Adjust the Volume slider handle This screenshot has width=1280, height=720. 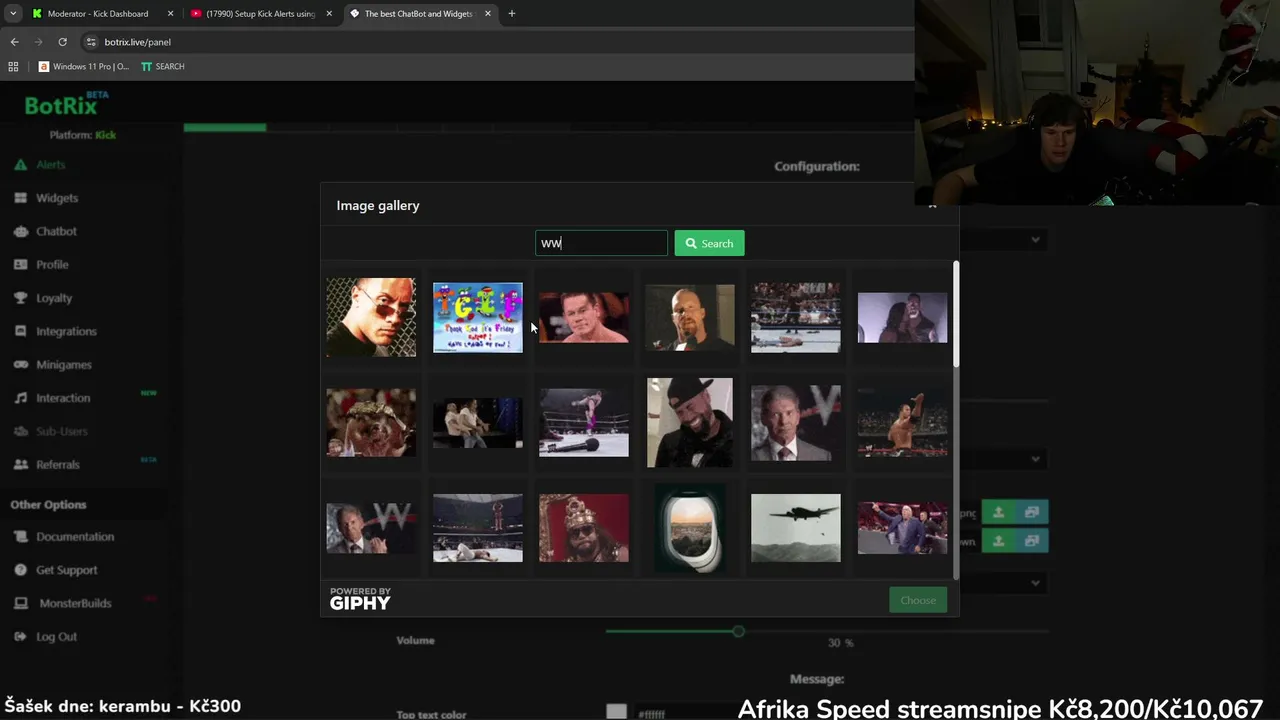coord(738,632)
